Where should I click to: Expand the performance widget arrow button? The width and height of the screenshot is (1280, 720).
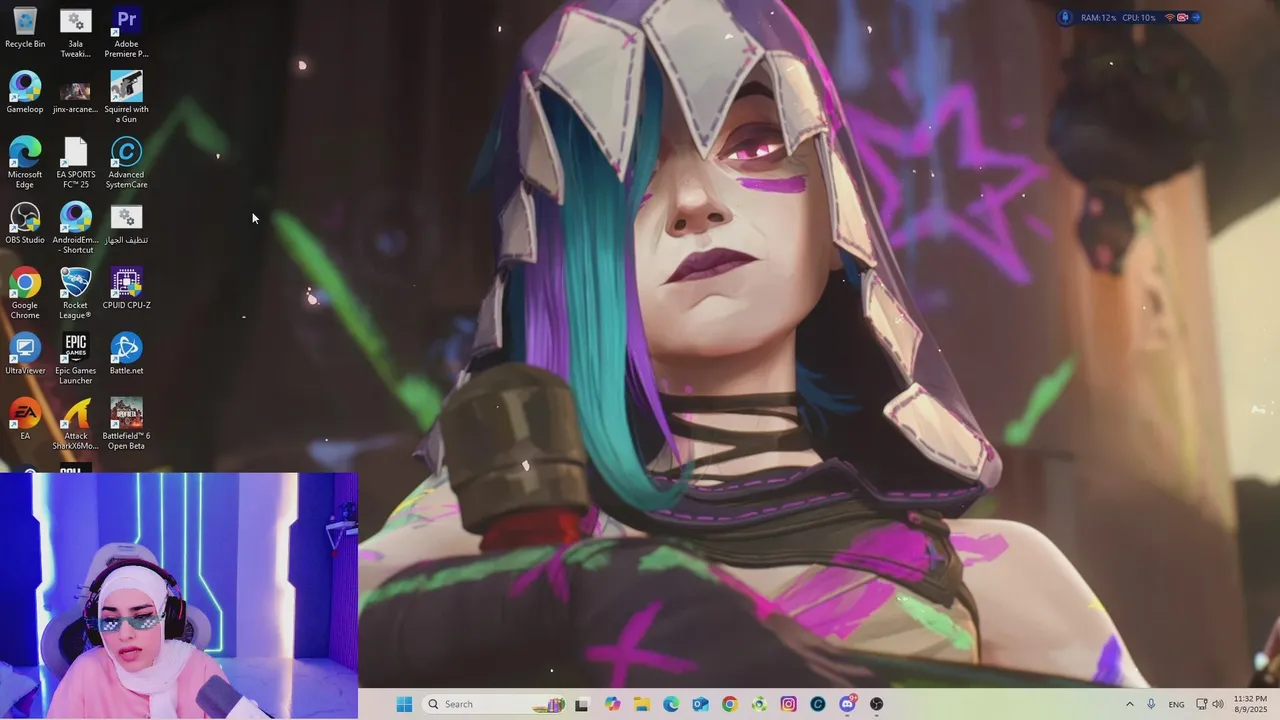[1196, 17]
